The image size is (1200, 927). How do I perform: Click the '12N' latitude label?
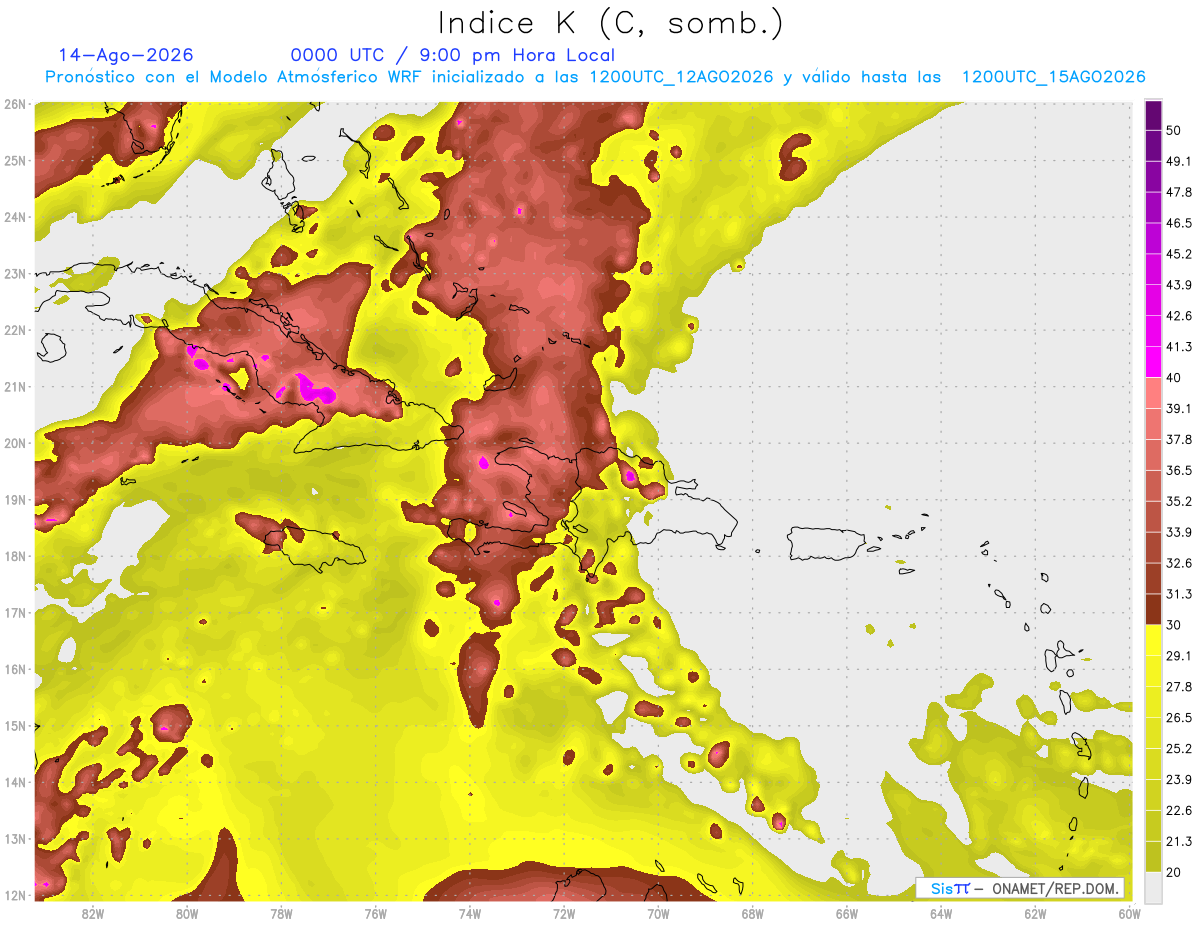[x=15, y=895]
